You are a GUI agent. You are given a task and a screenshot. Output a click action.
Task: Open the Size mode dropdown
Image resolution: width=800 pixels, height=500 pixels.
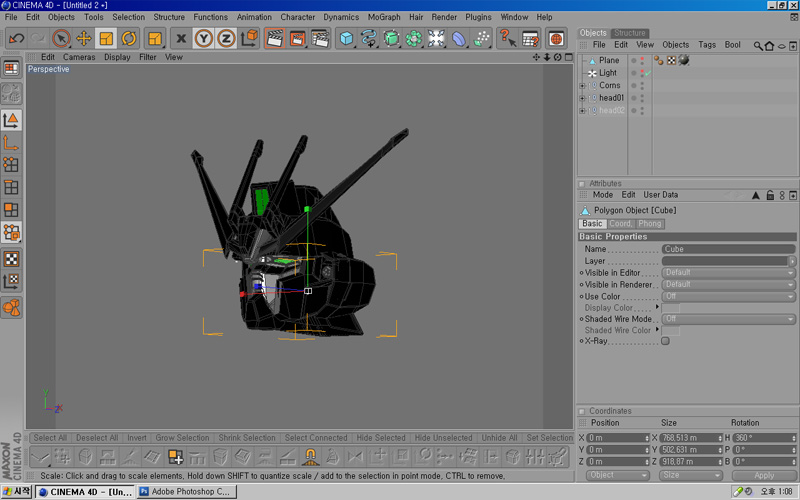click(691, 475)
